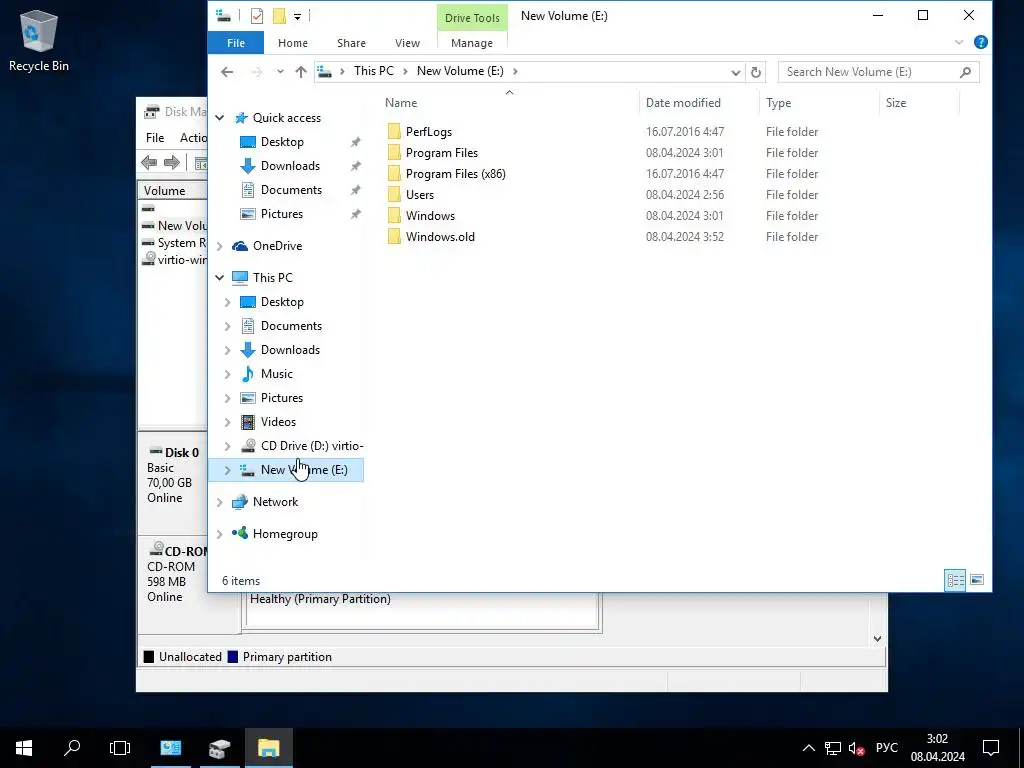
Task: Select Network in the navigation pane
Action: [x=275, y=502]
